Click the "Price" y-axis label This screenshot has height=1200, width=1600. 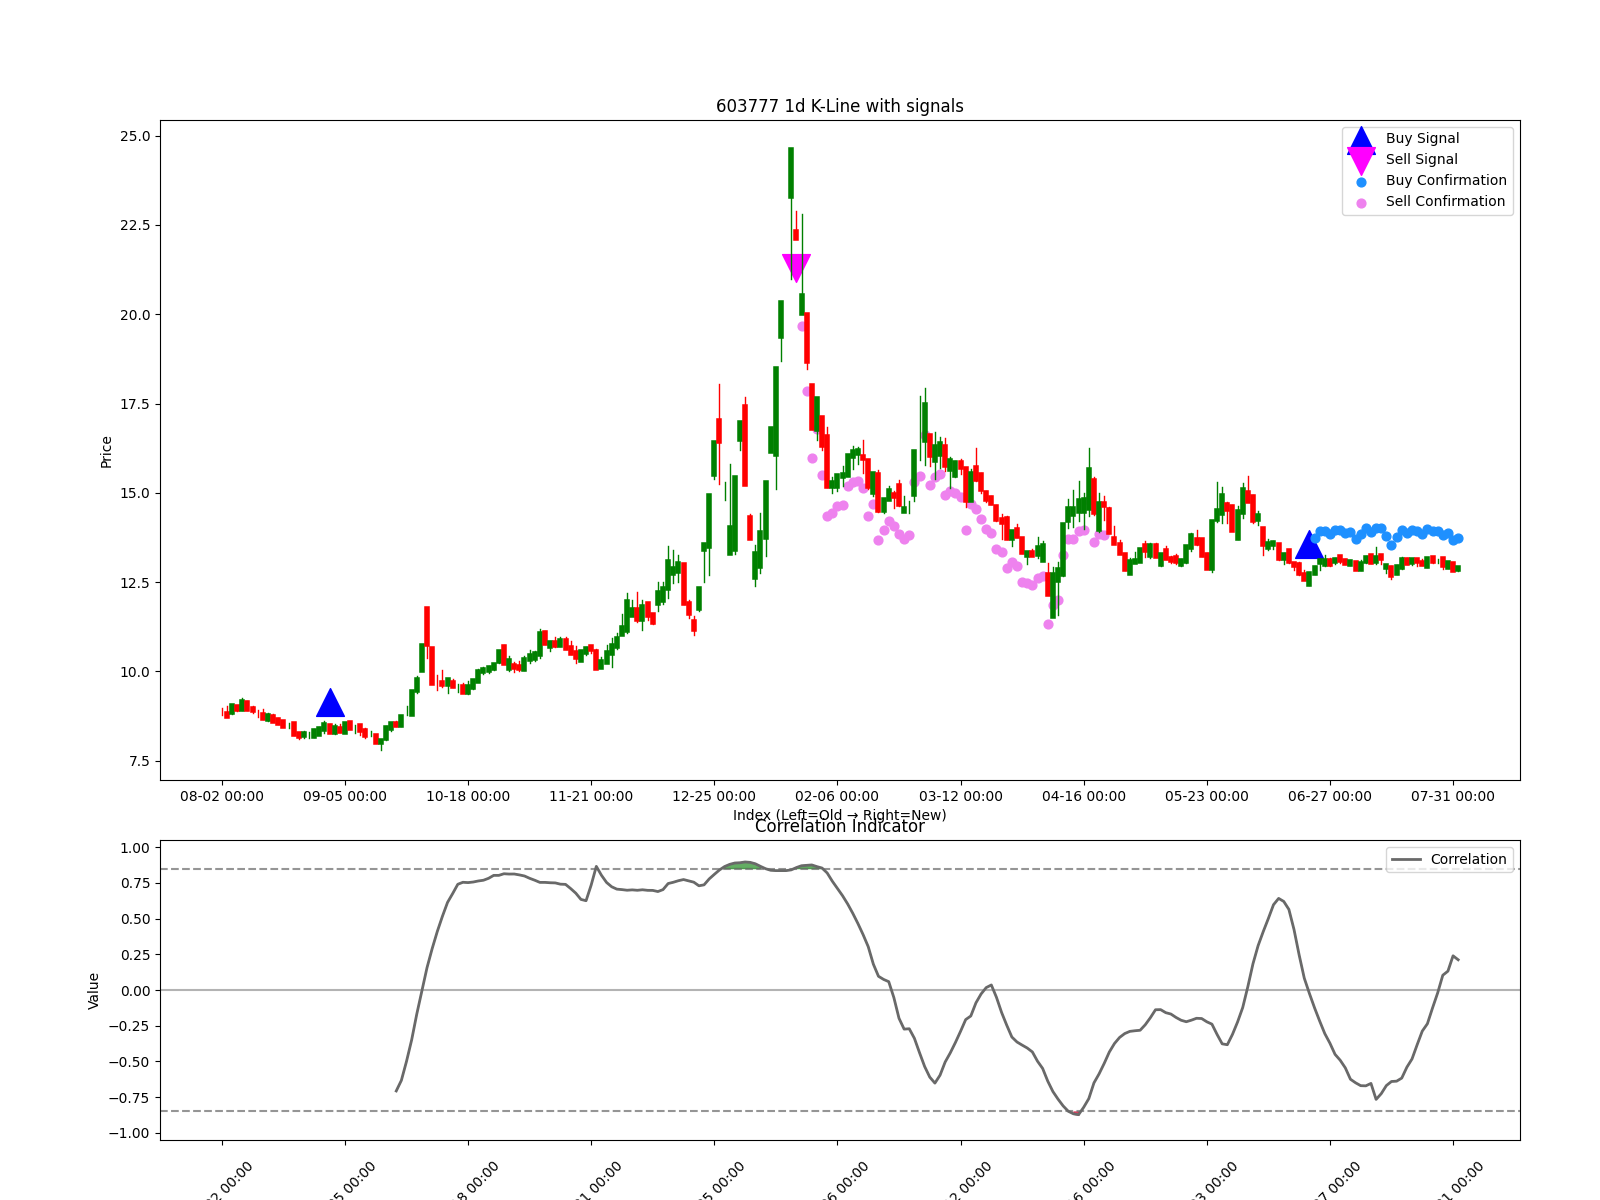[x=106, y=452]
